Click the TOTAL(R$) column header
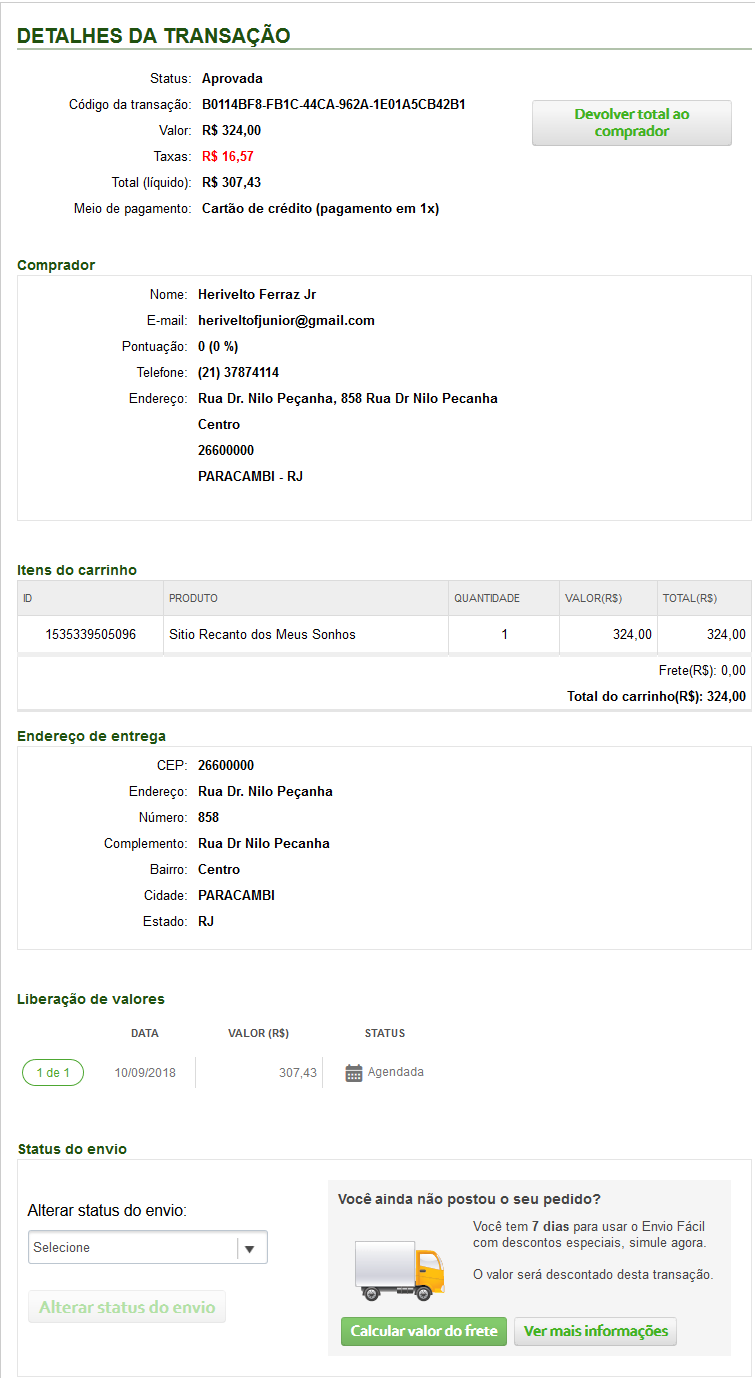Viewport: 755px width, 1378px height. 689,598
